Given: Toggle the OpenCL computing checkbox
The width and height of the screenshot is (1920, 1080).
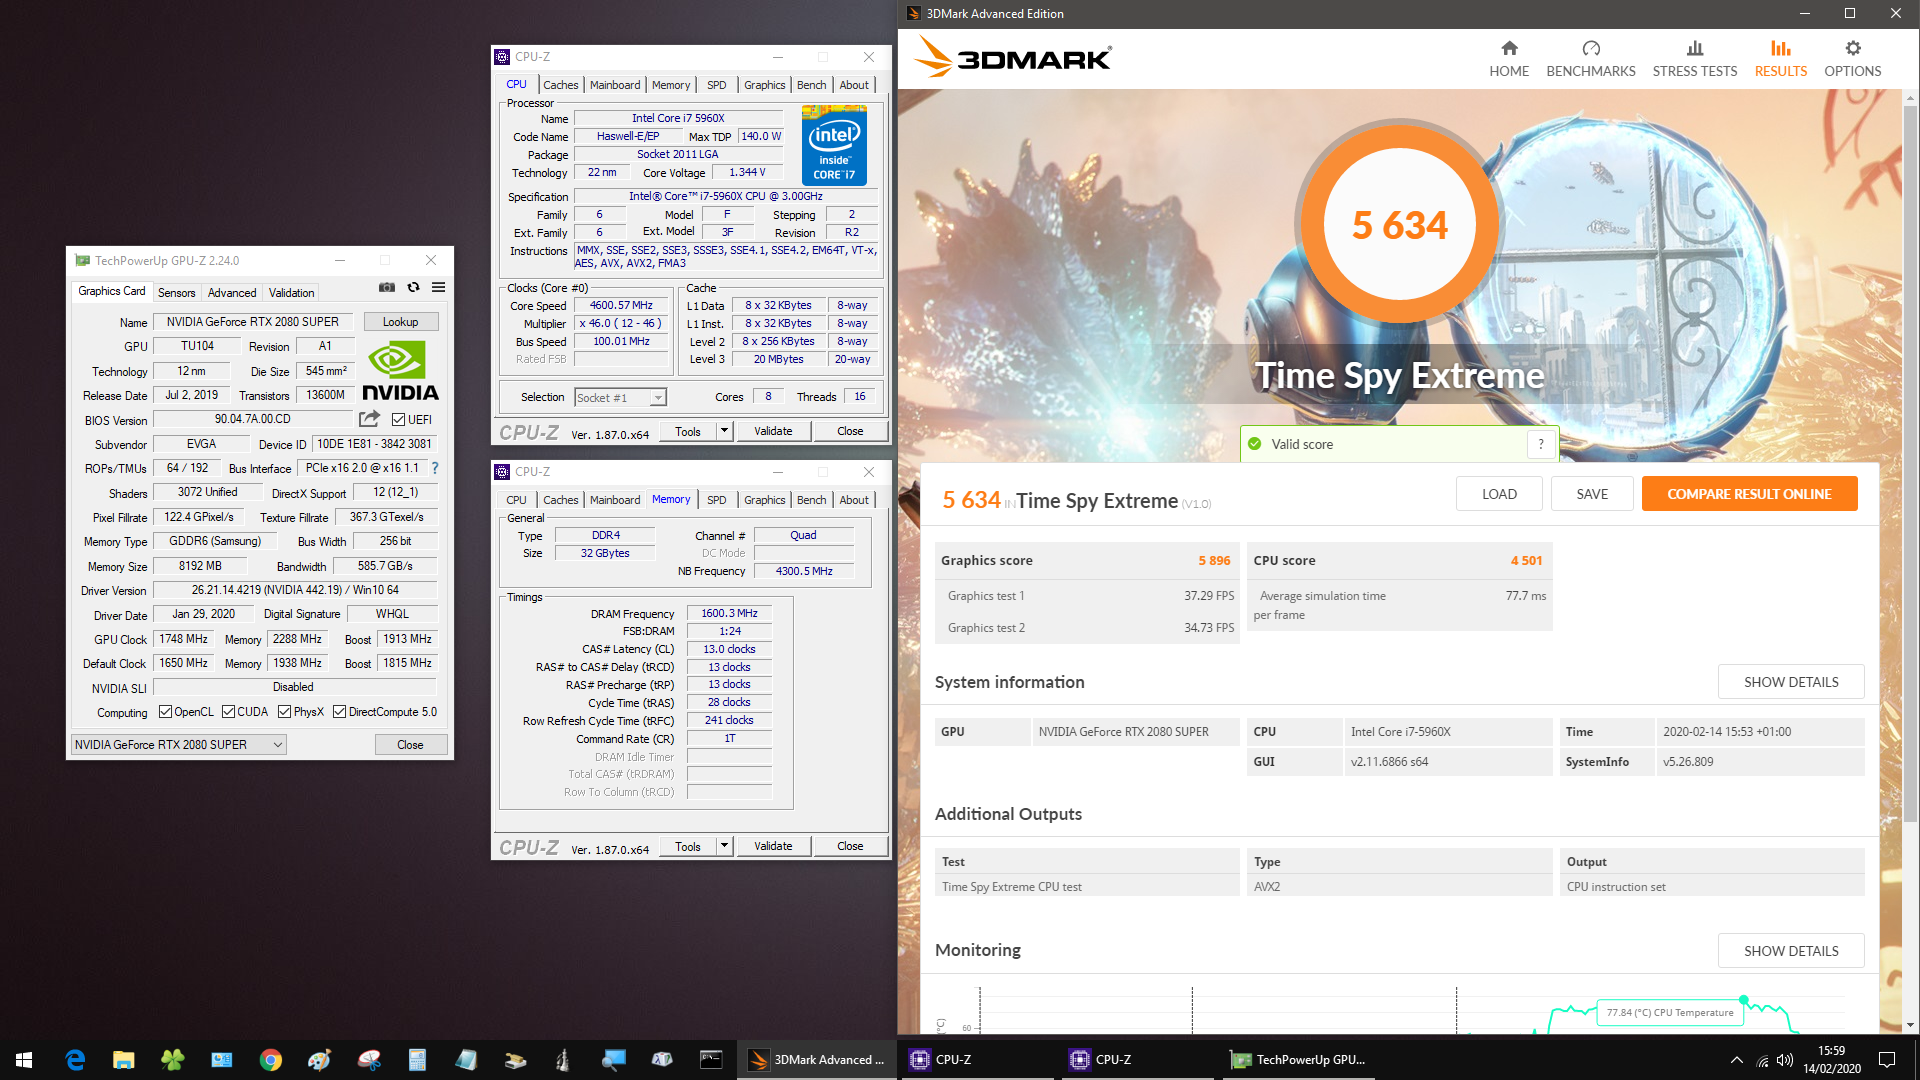Looking at the screenshot, I should pyautogui.click(x=166, y=712).
